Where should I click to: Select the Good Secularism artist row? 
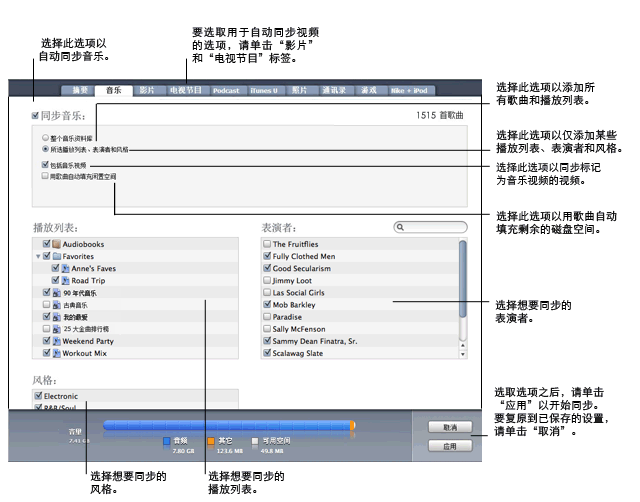[360, 268]
